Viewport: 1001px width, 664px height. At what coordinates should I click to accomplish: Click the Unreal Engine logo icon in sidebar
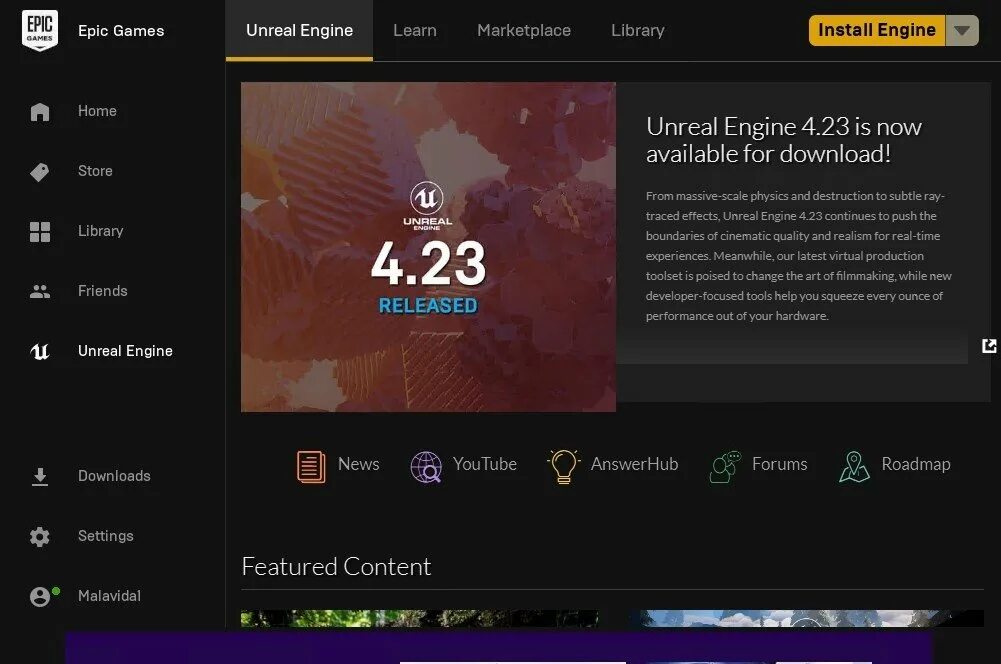point(40,351)
